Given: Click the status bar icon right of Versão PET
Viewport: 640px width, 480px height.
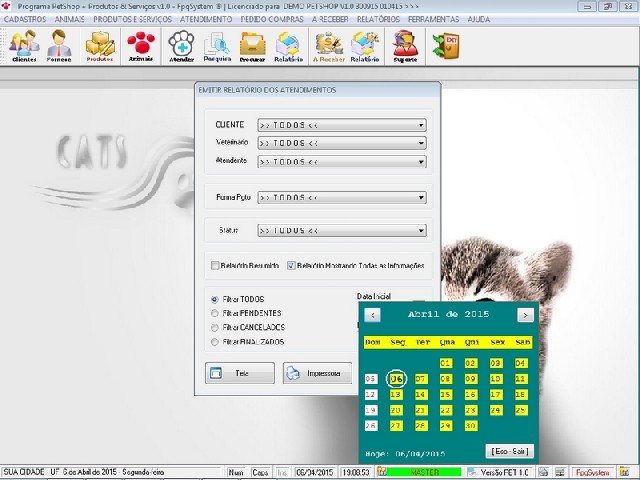Looking at the screenshot, I should 543,472.
